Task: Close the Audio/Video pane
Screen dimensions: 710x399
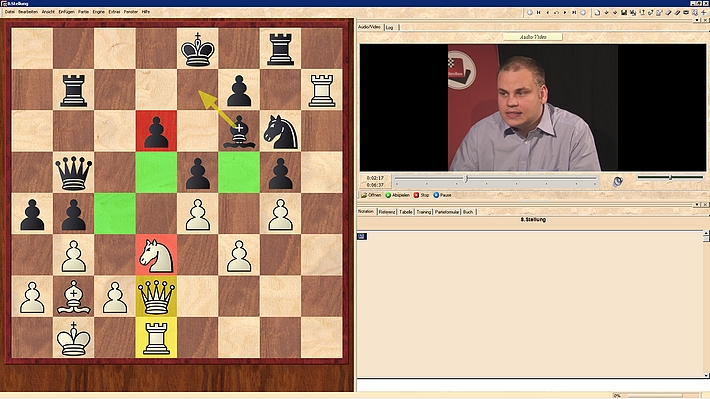Action: click(705, 20)
